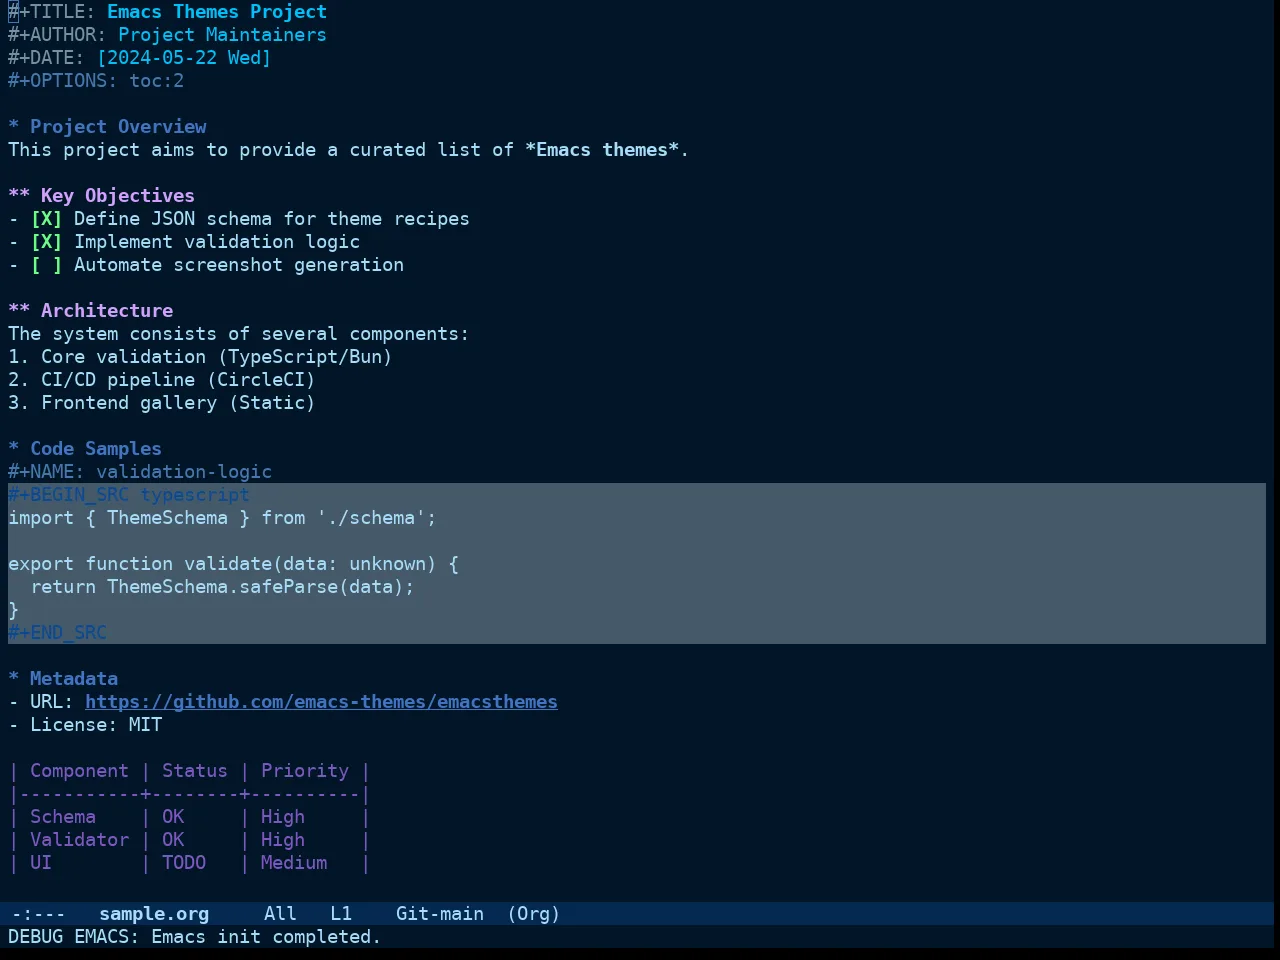The image size is (1280, 960).
Task: Click the 'return ThemeSchema.safeParse(data);' line
Action: [222, 587]
